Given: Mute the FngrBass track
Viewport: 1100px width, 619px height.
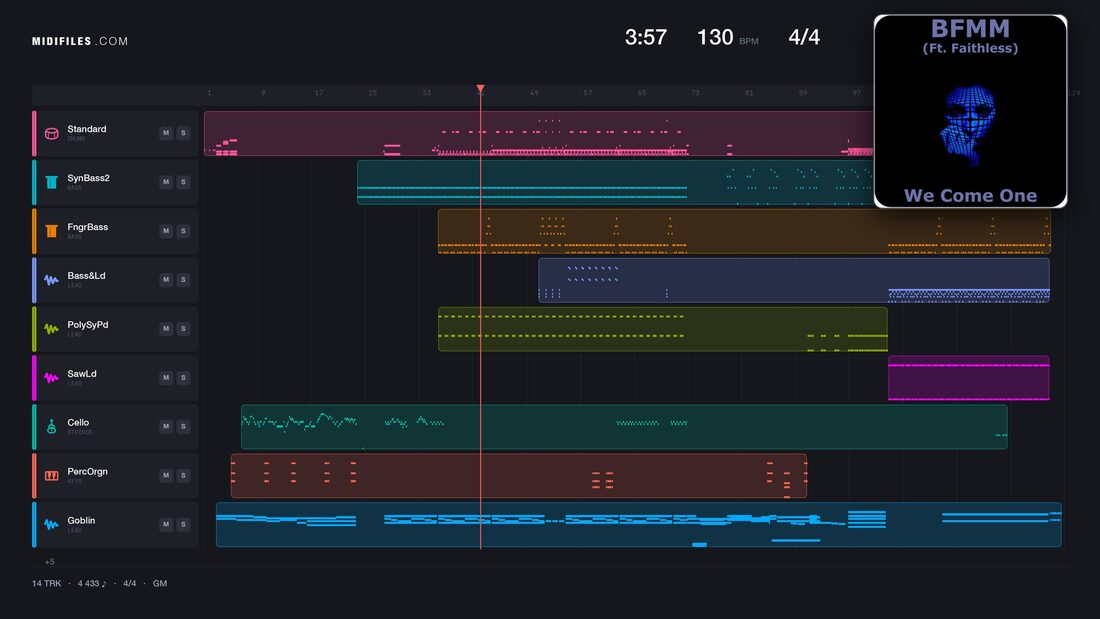Looking at the screenshot, I should 166,231.
